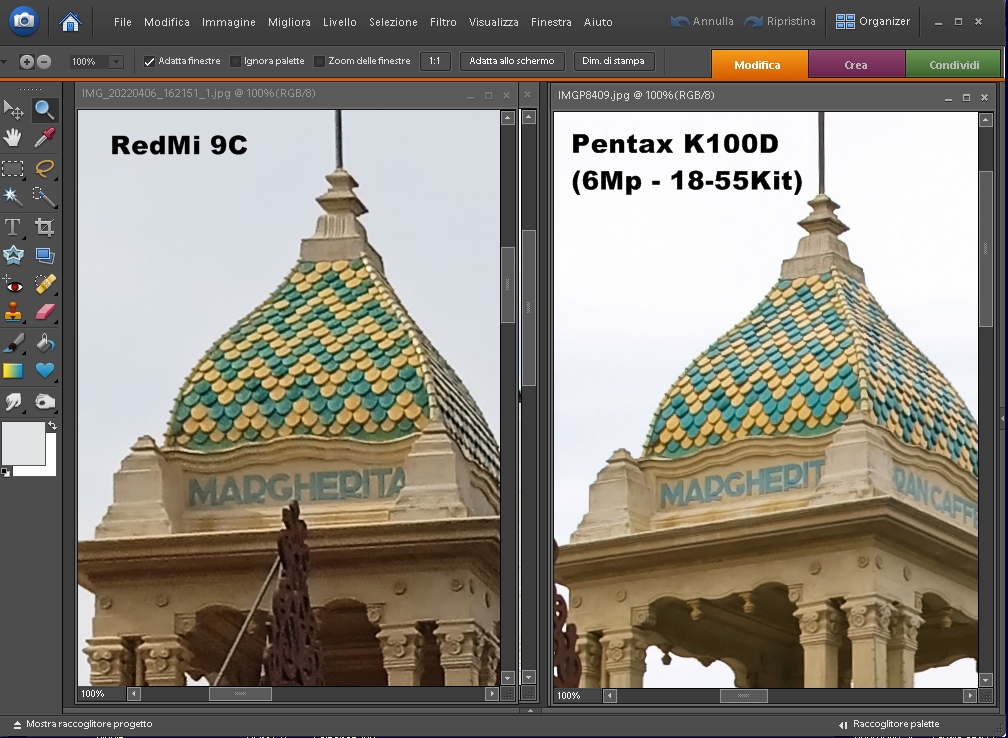Select the Magic Wand tool
This screenshot has height=738, width=1008.
13,196
